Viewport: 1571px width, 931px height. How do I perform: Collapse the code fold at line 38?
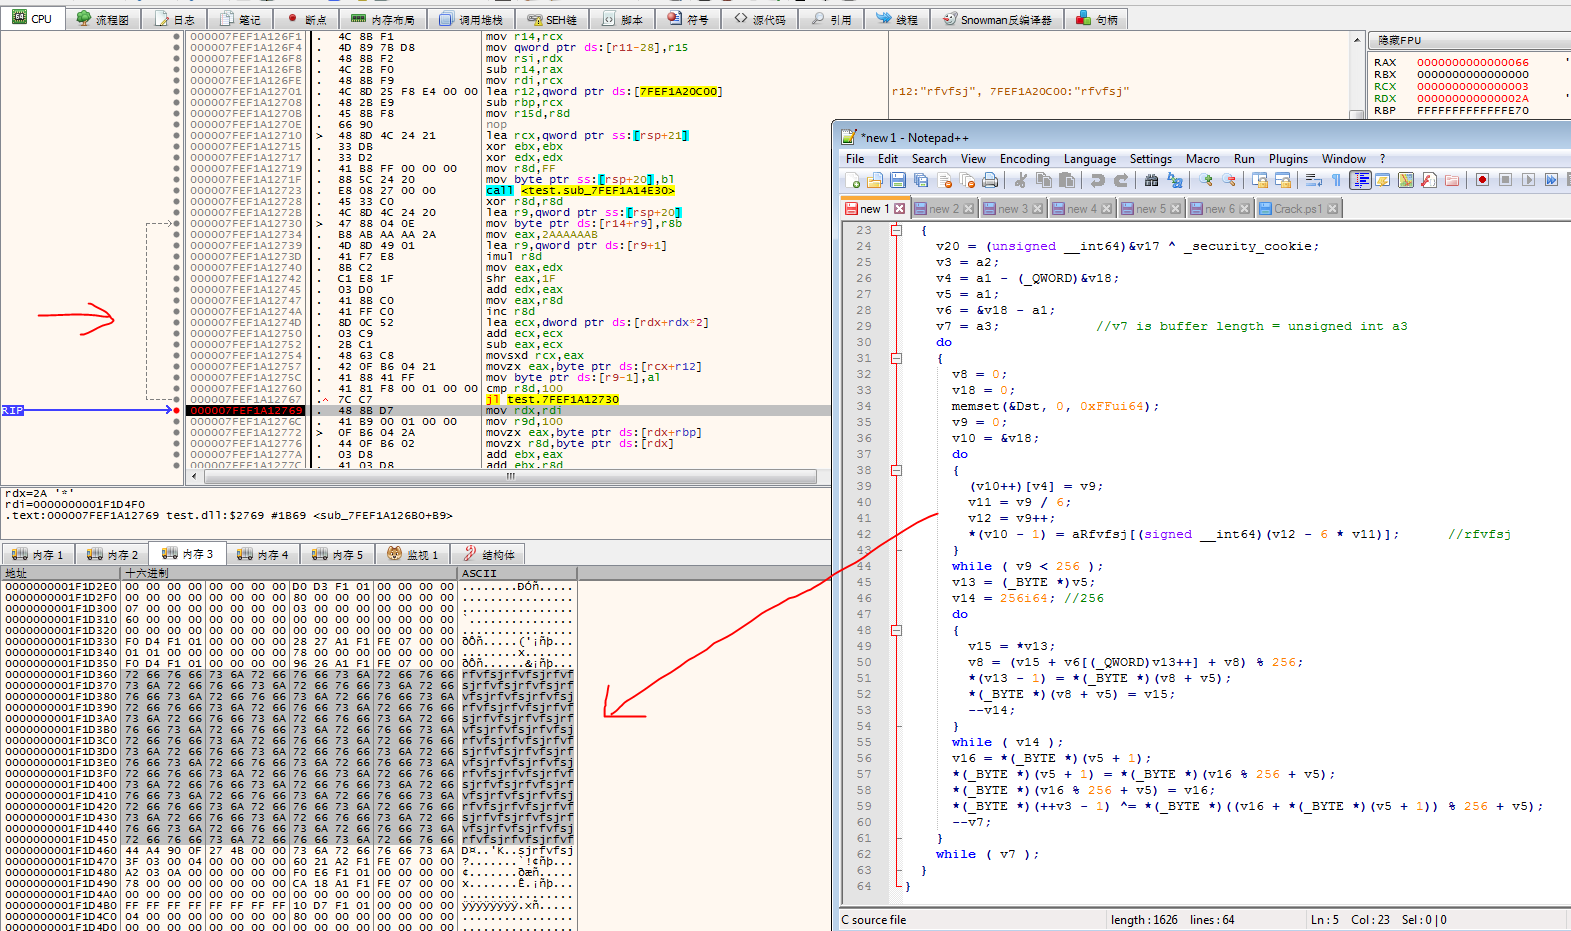pyautogui.click(x=897, y=470)
